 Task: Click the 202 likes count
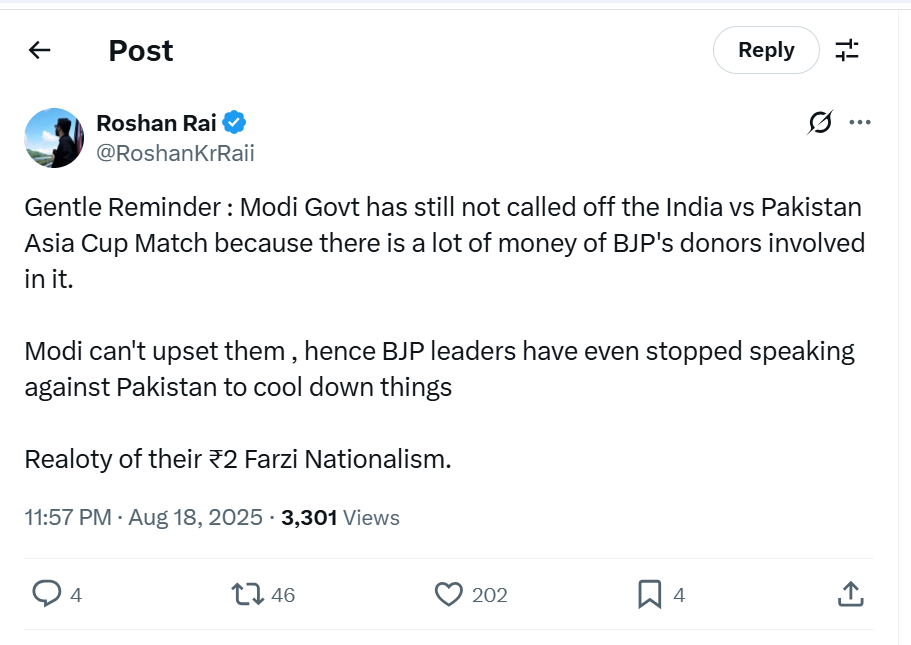490,596
